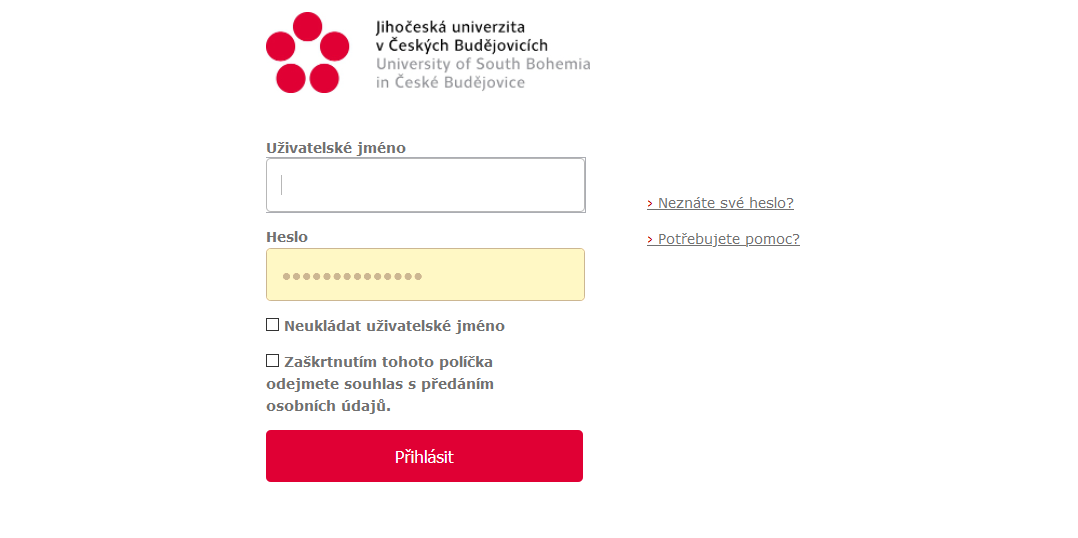Enable the Neukládat uživatelské jméno checkbox

point(272,324)
